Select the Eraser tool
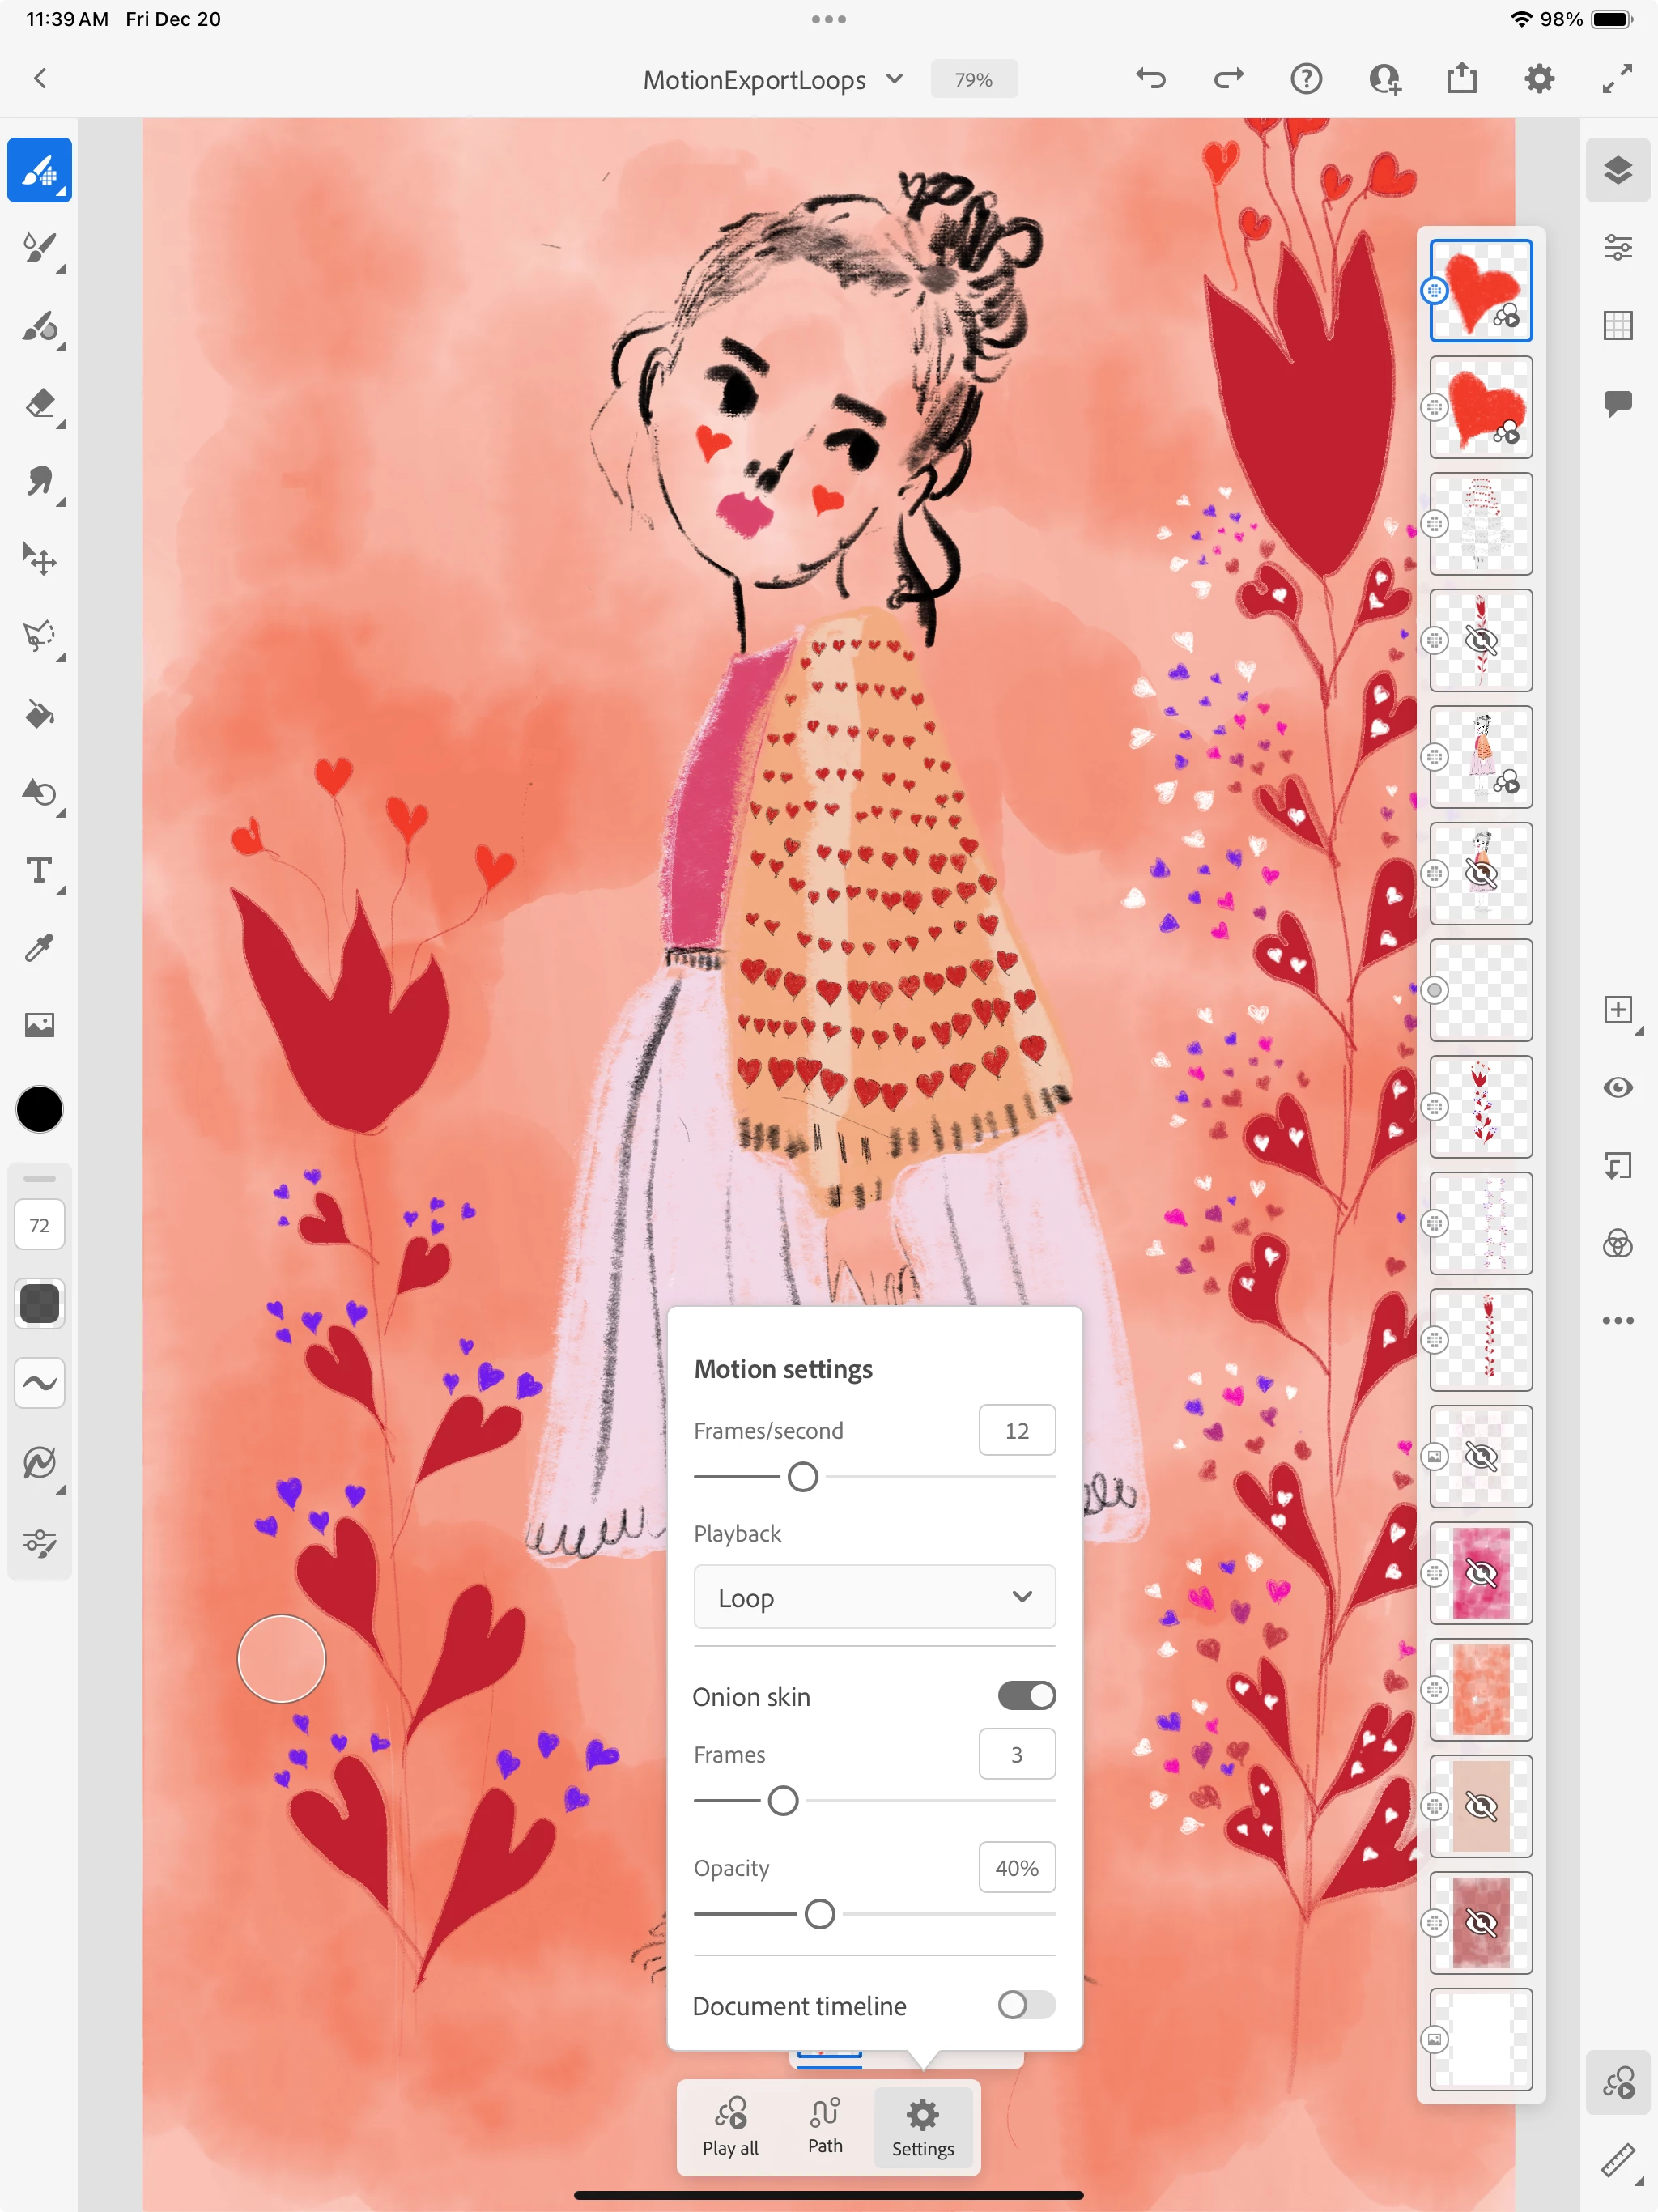1658x2212 pixels. tap(40, 404)
